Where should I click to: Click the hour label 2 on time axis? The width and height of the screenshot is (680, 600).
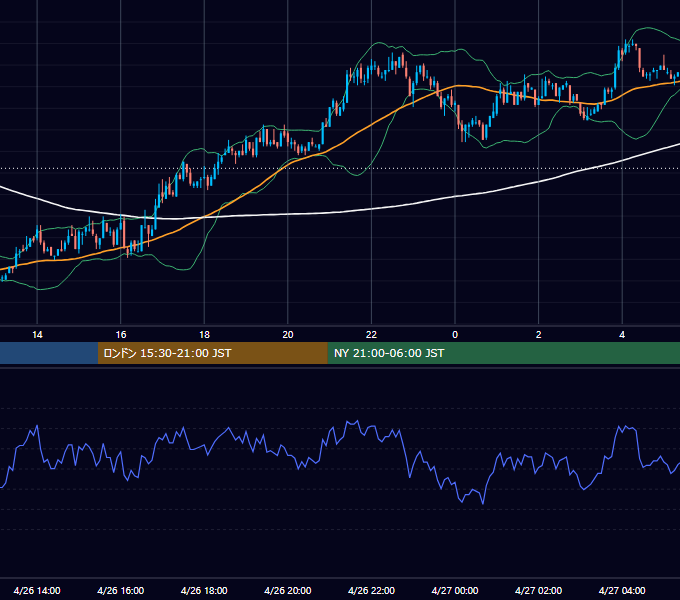(539, 335)
